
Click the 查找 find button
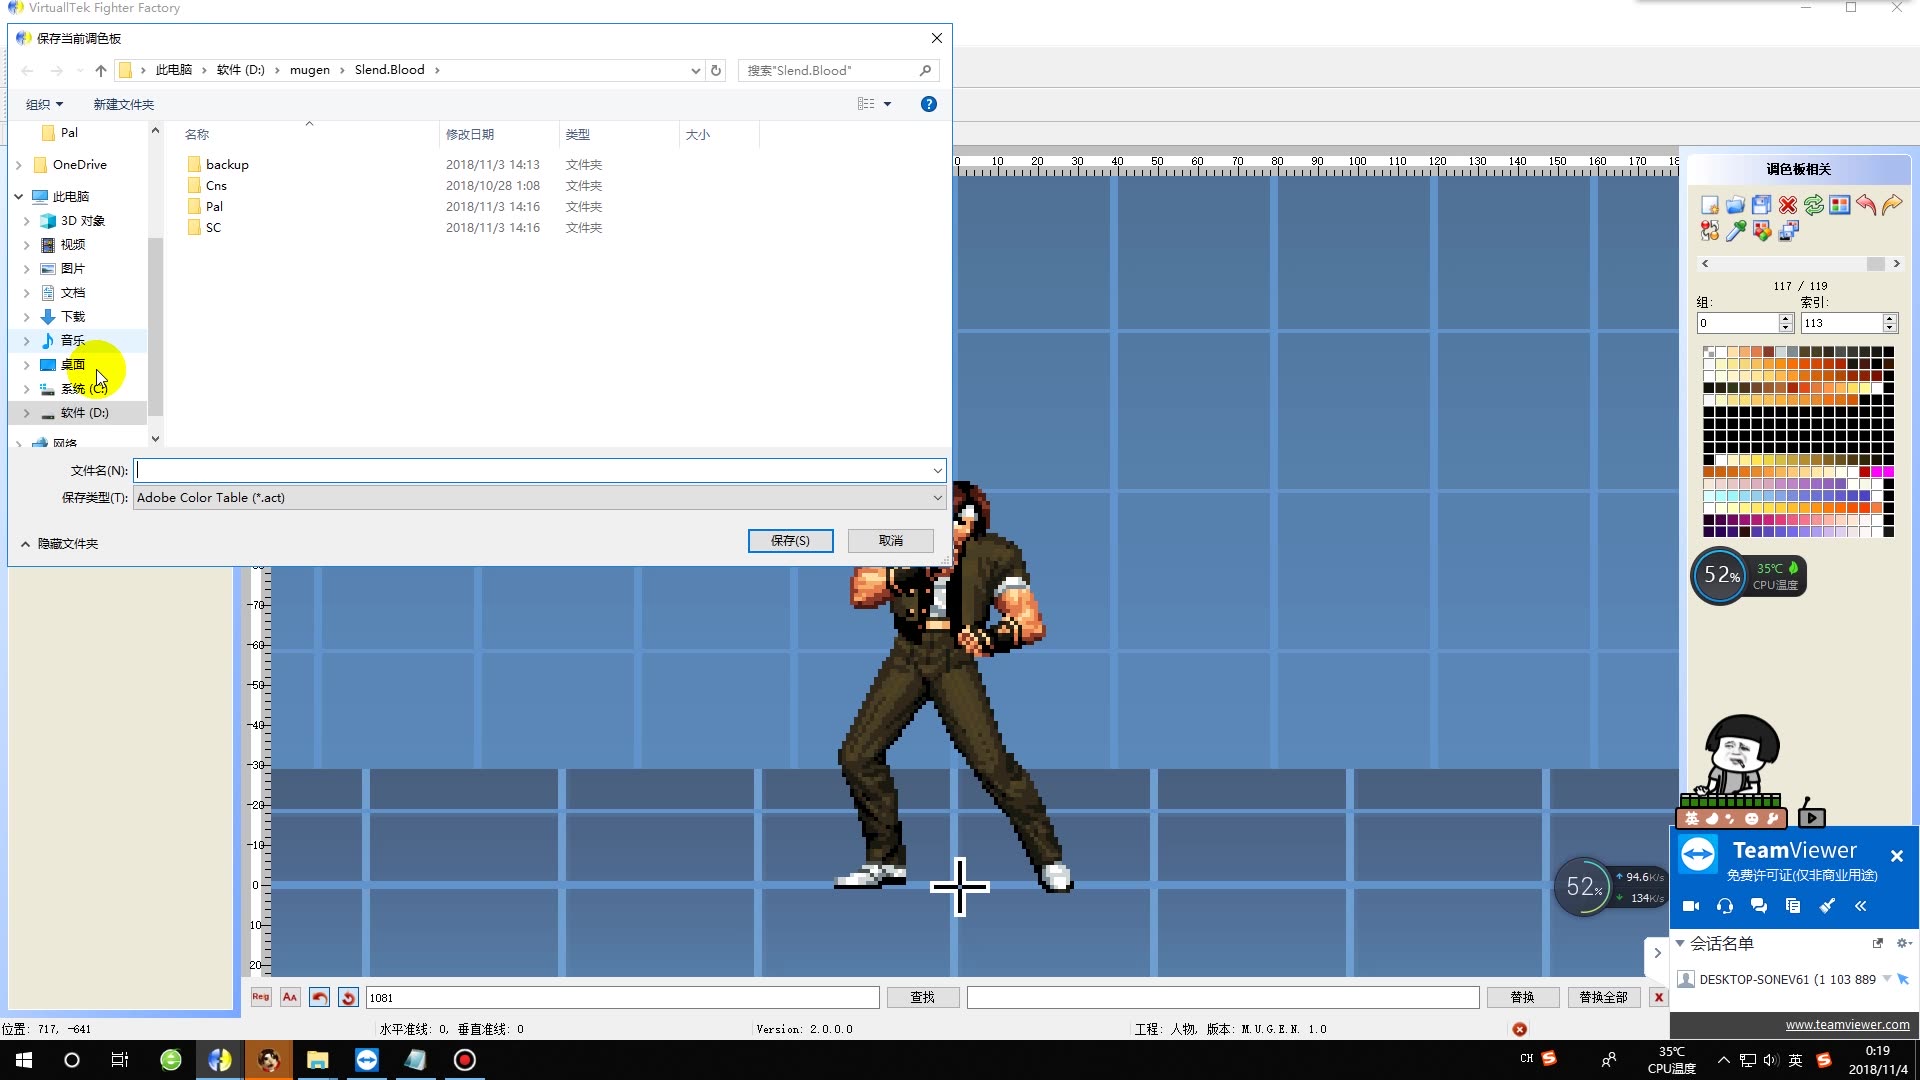(922, 997)
